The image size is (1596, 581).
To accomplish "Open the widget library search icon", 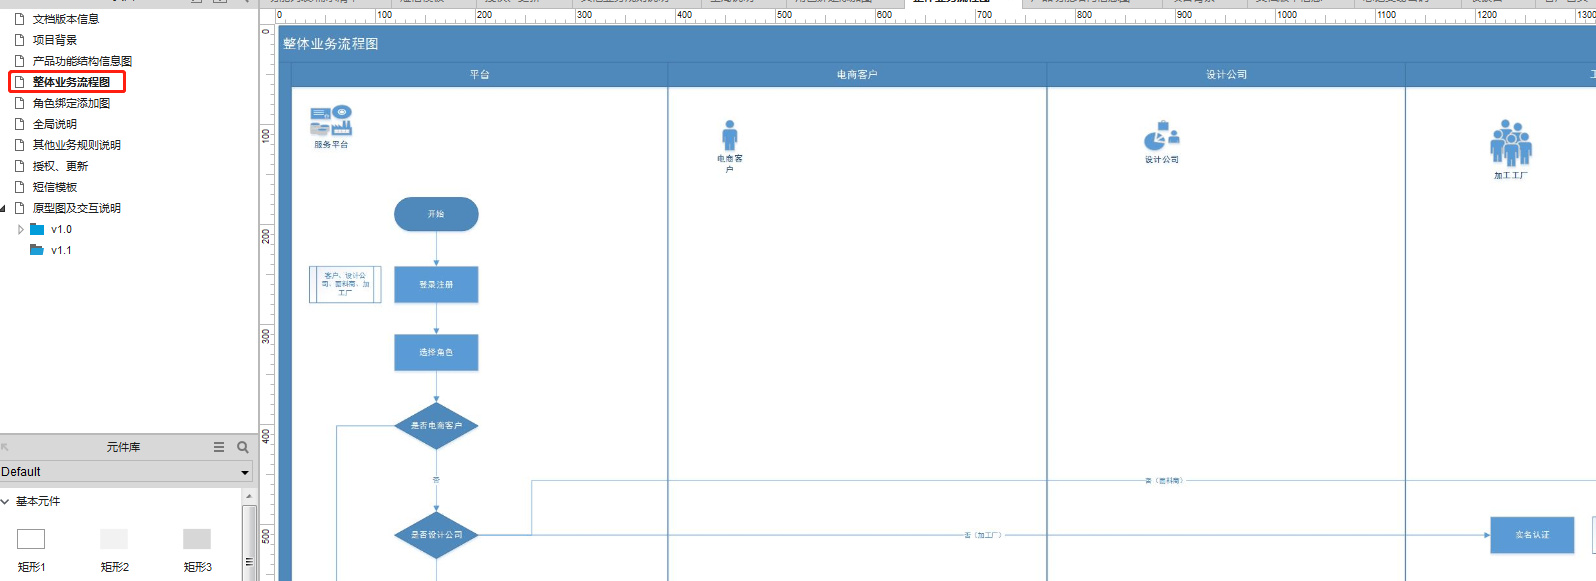I will pyautogui.click(x=243, y=447).
